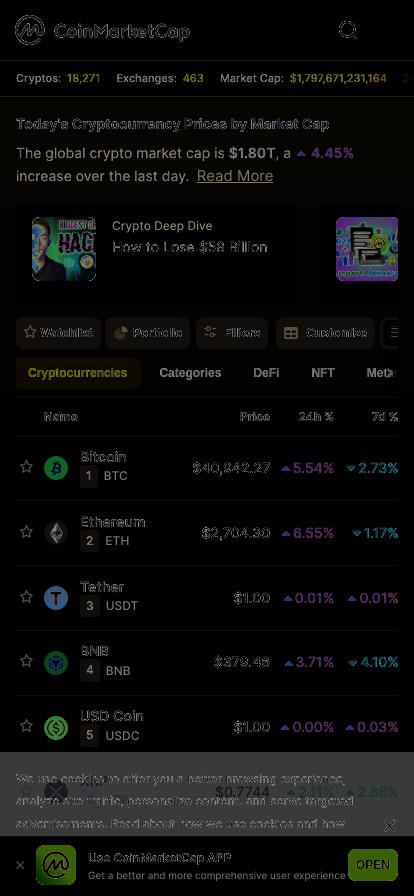Open the search magnifier icon
Screen dimensions: 414x896
(x=348, y=30)
